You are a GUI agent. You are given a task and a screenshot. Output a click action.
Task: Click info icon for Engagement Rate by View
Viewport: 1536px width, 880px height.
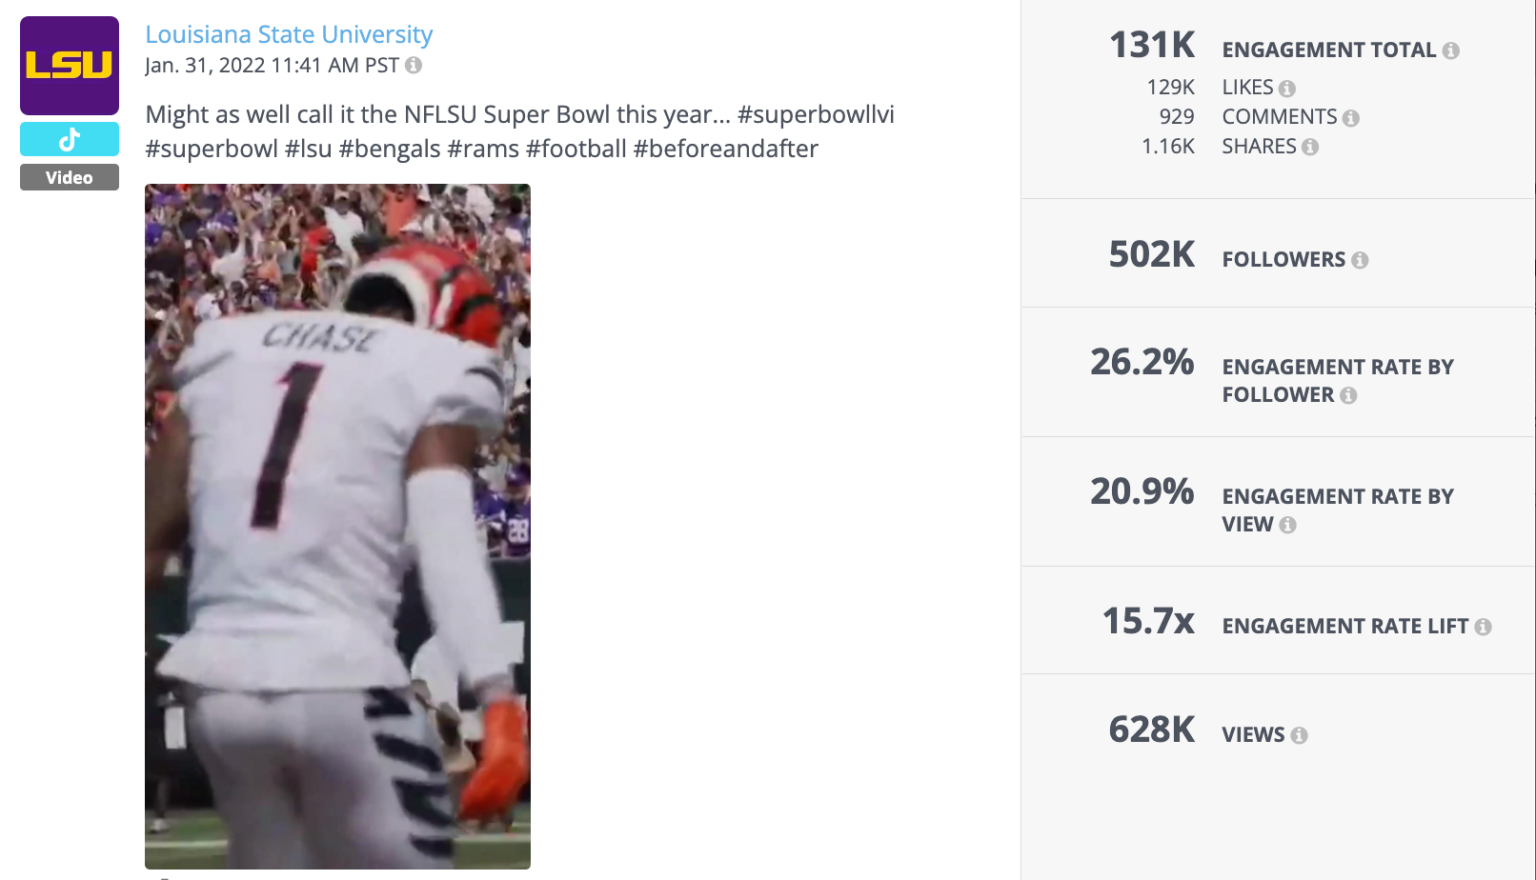pyautogui.click(x=1288, y=525)
